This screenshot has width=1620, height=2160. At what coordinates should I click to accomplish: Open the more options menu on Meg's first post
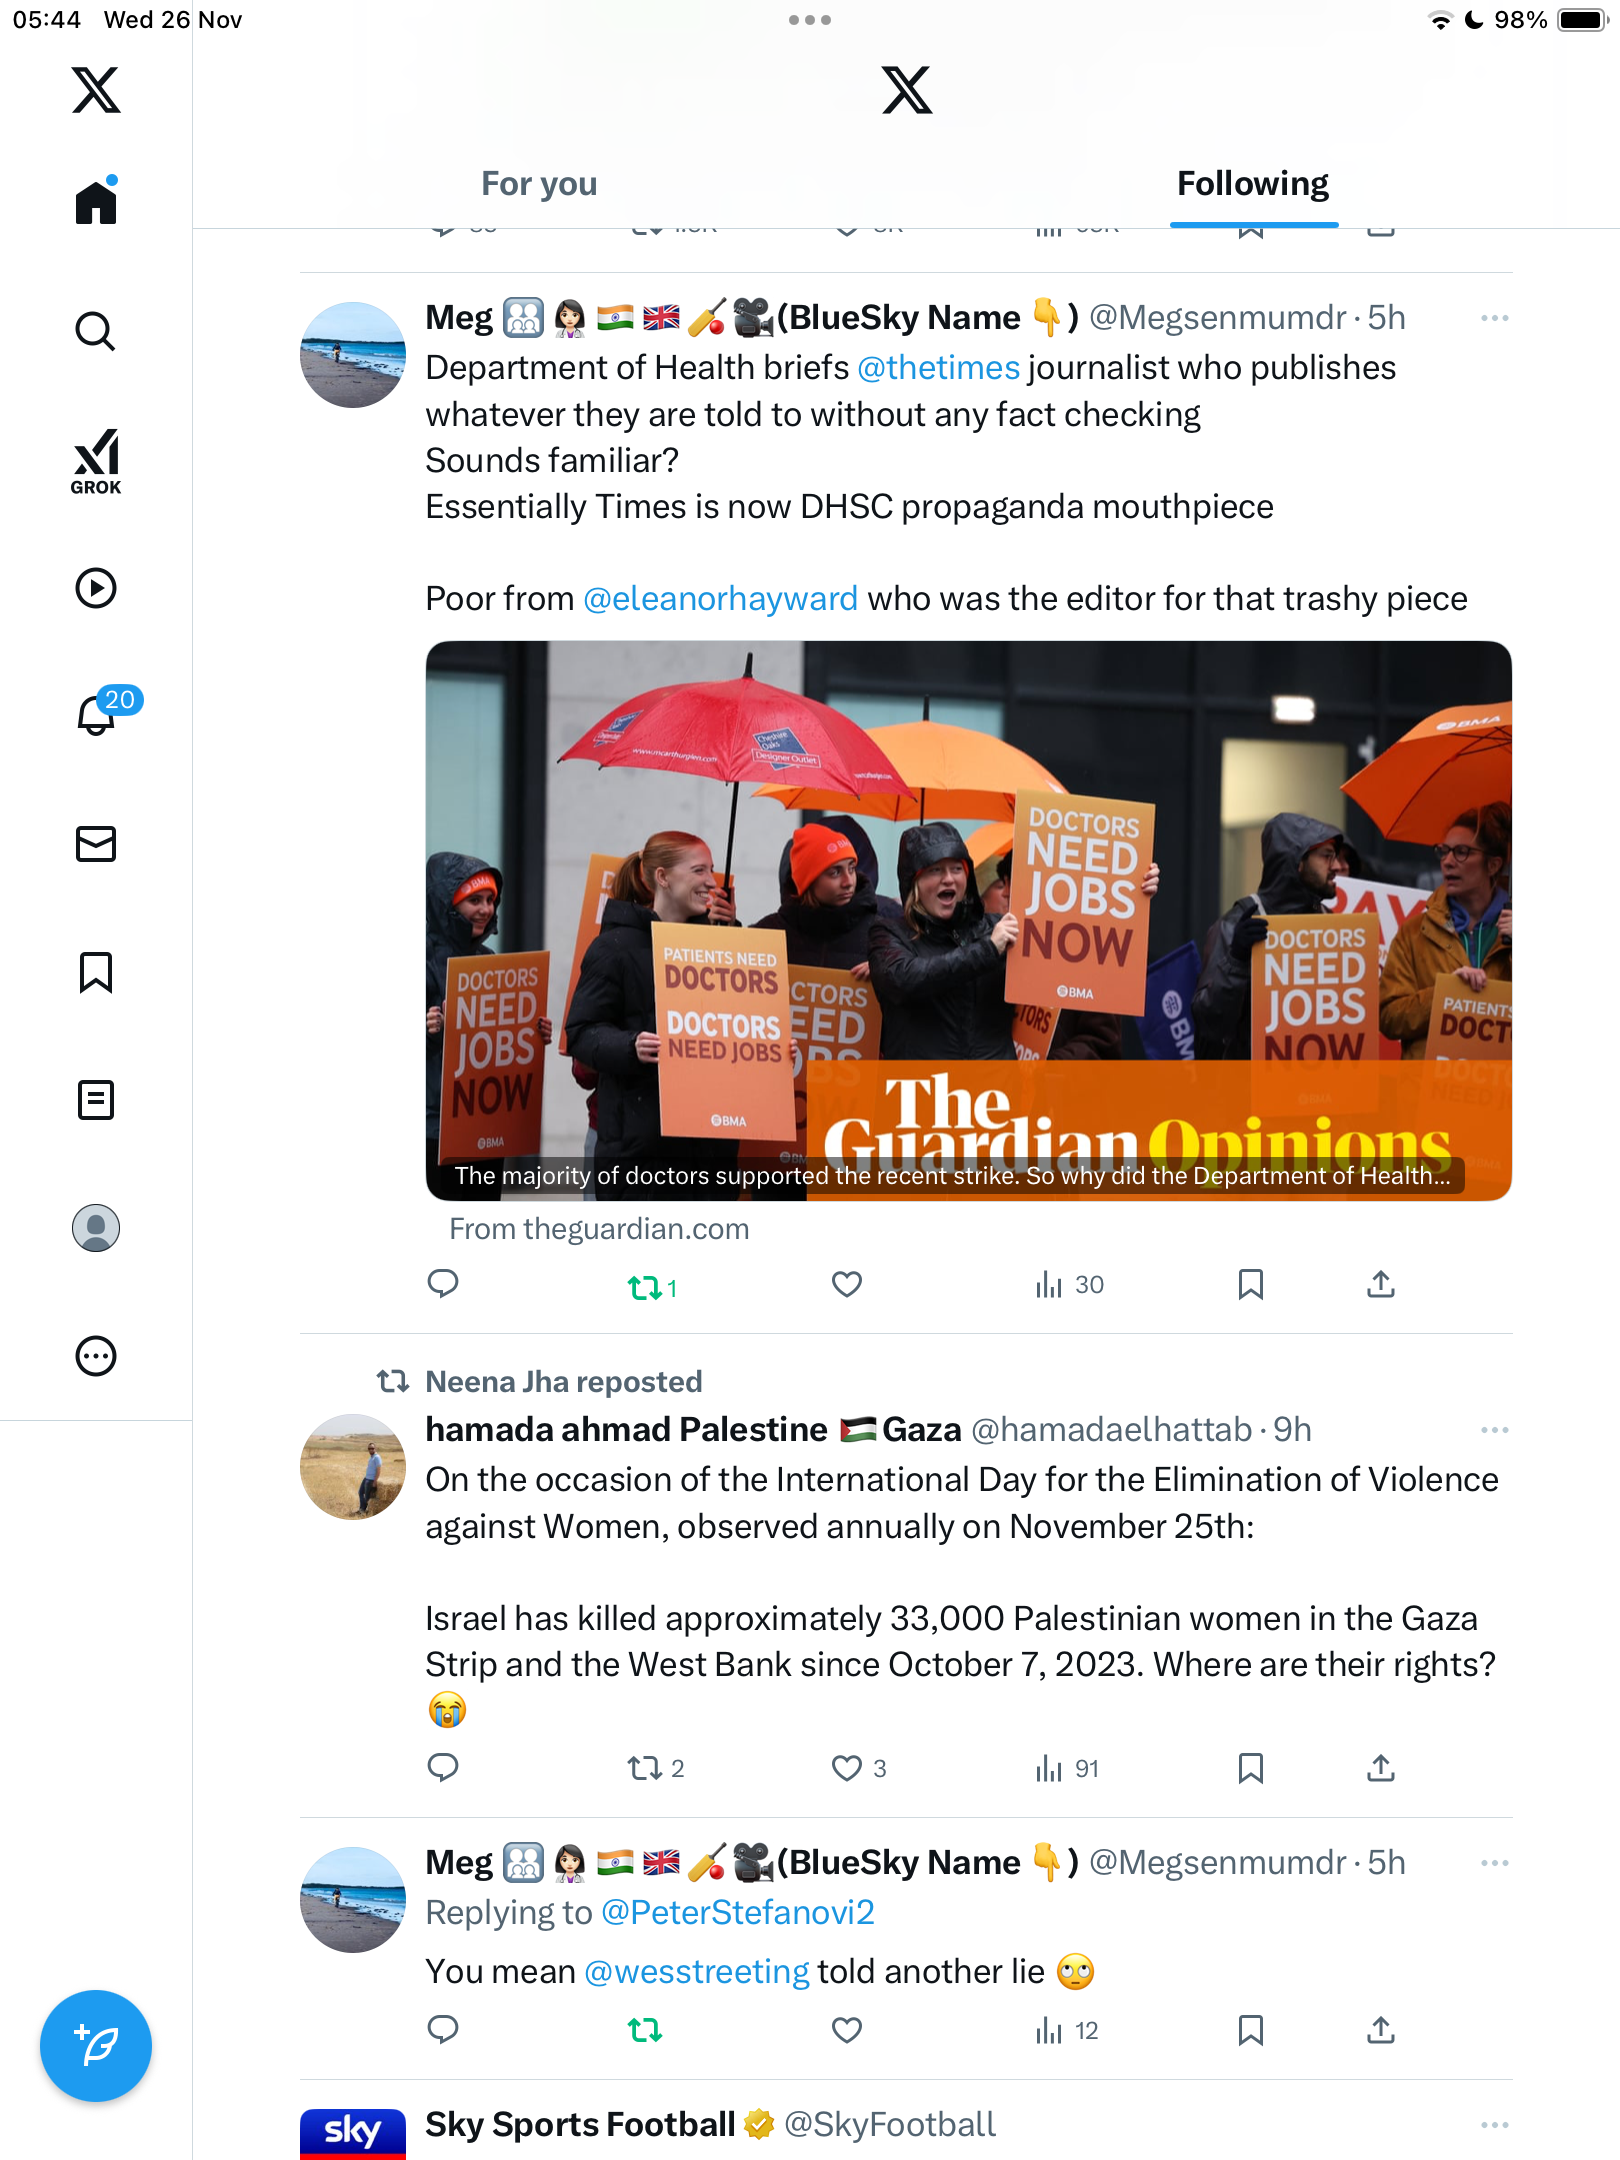pos(1494,318)
